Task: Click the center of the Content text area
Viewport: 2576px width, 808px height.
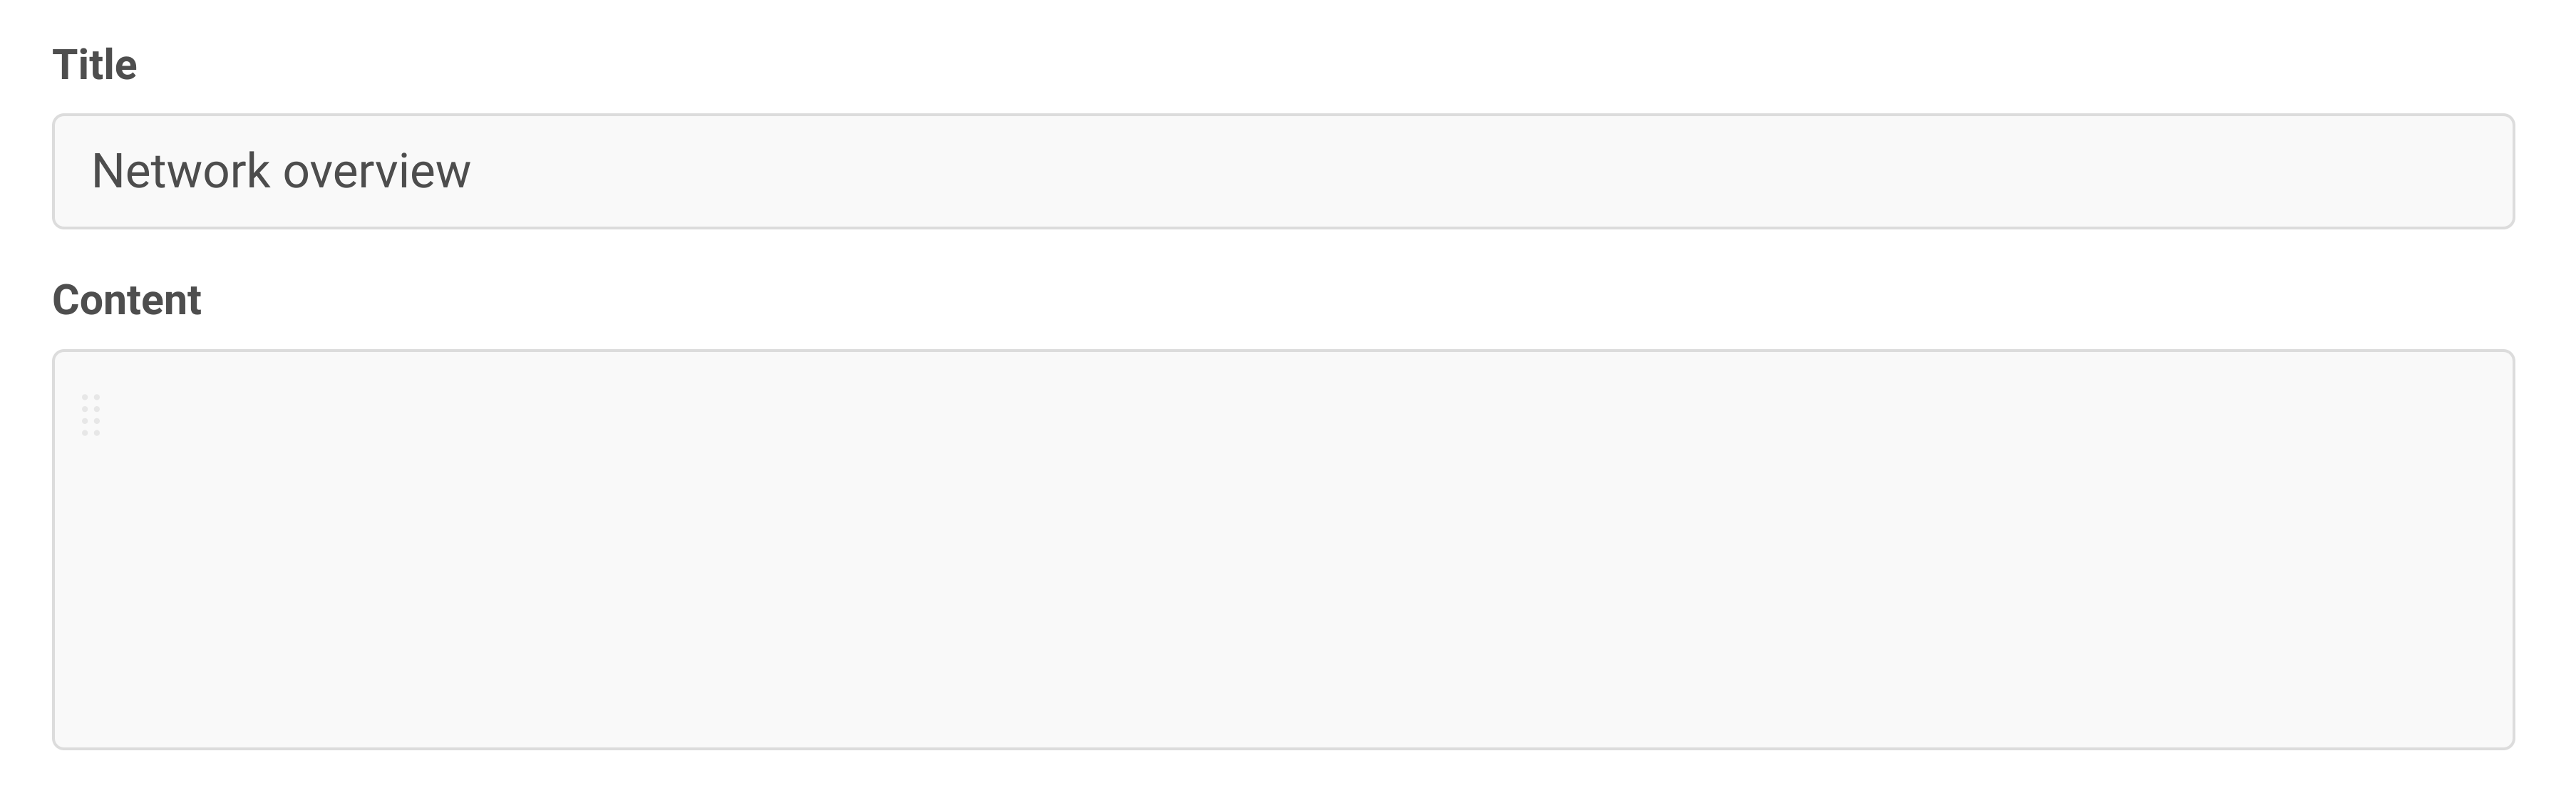Action: pyautogui.click(x=1282, y=549)
